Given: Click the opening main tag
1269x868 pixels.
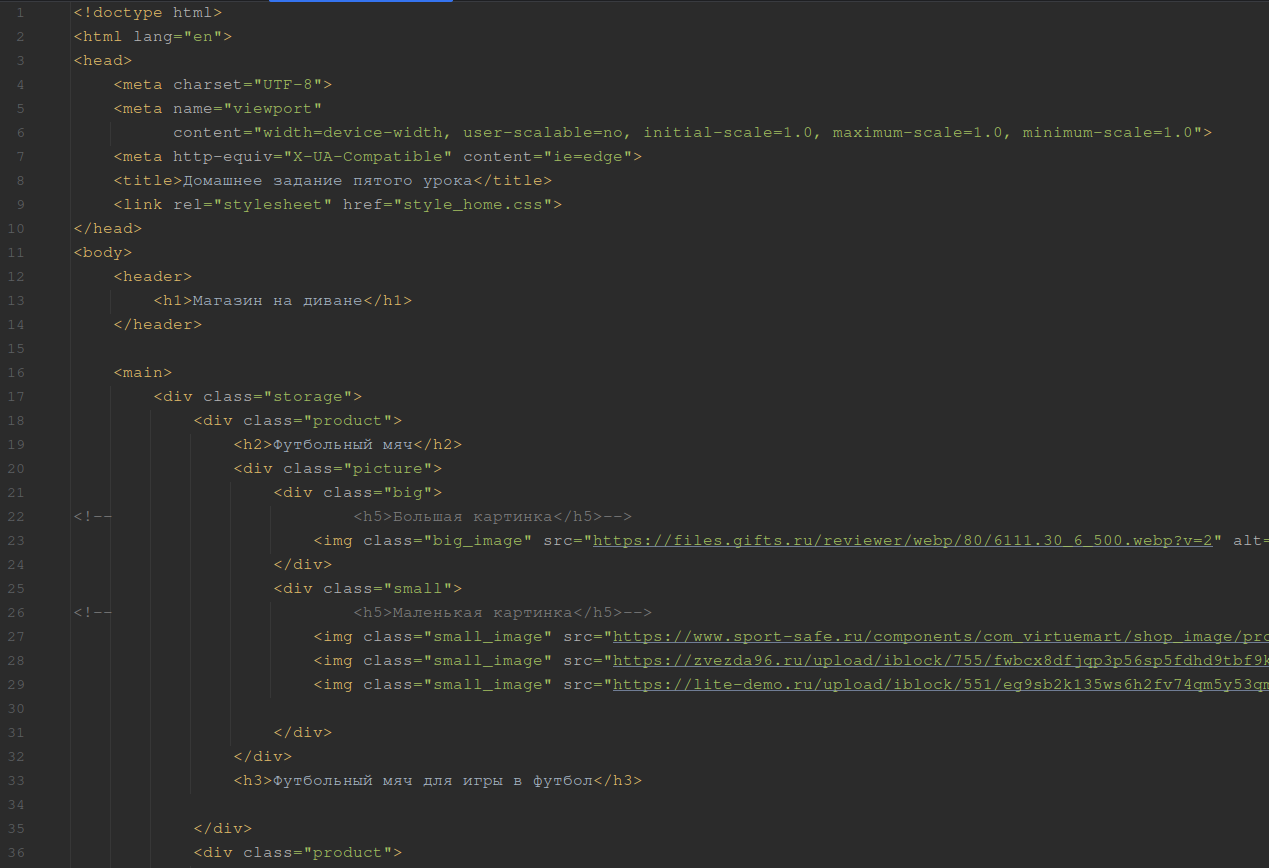Looking at the screenshot, I should [x=142, y=373].
